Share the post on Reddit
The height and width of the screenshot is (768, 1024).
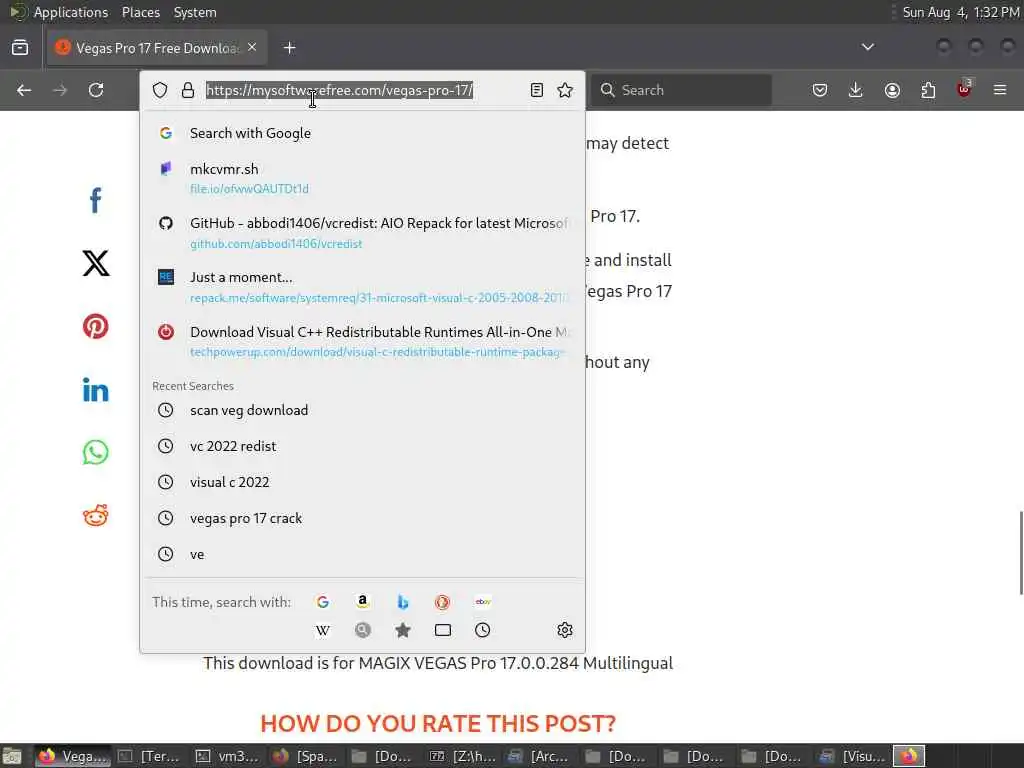pyautogui.click(x=95, y=516)
